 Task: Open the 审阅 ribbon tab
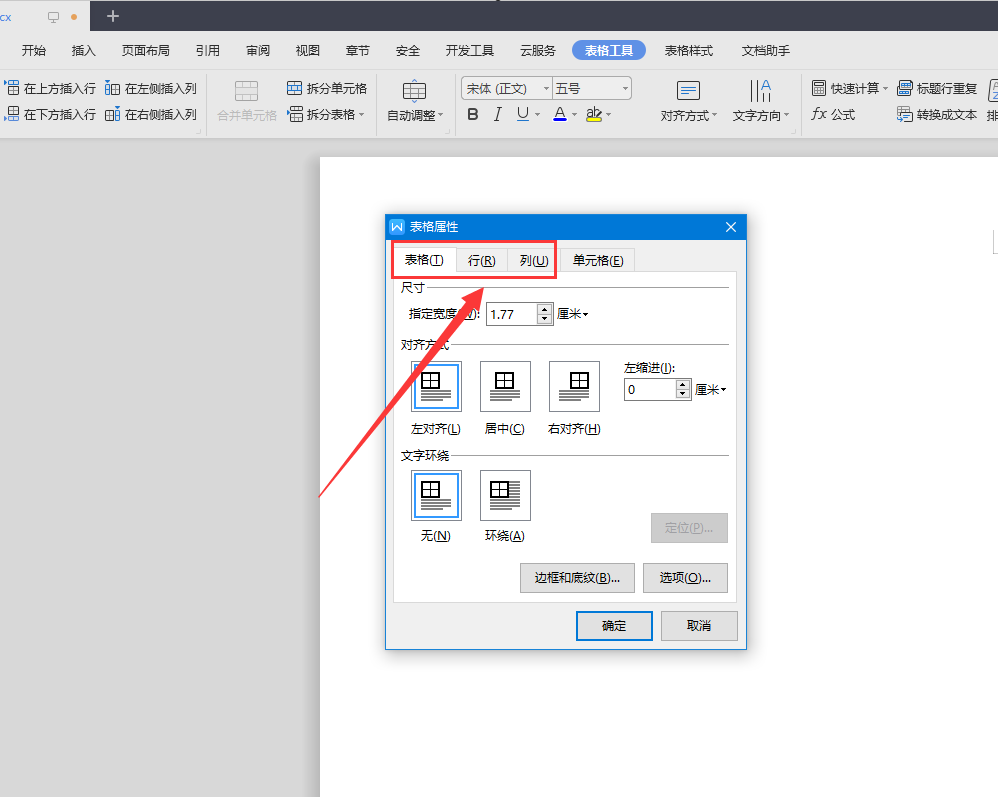click(x=258, y=50)
